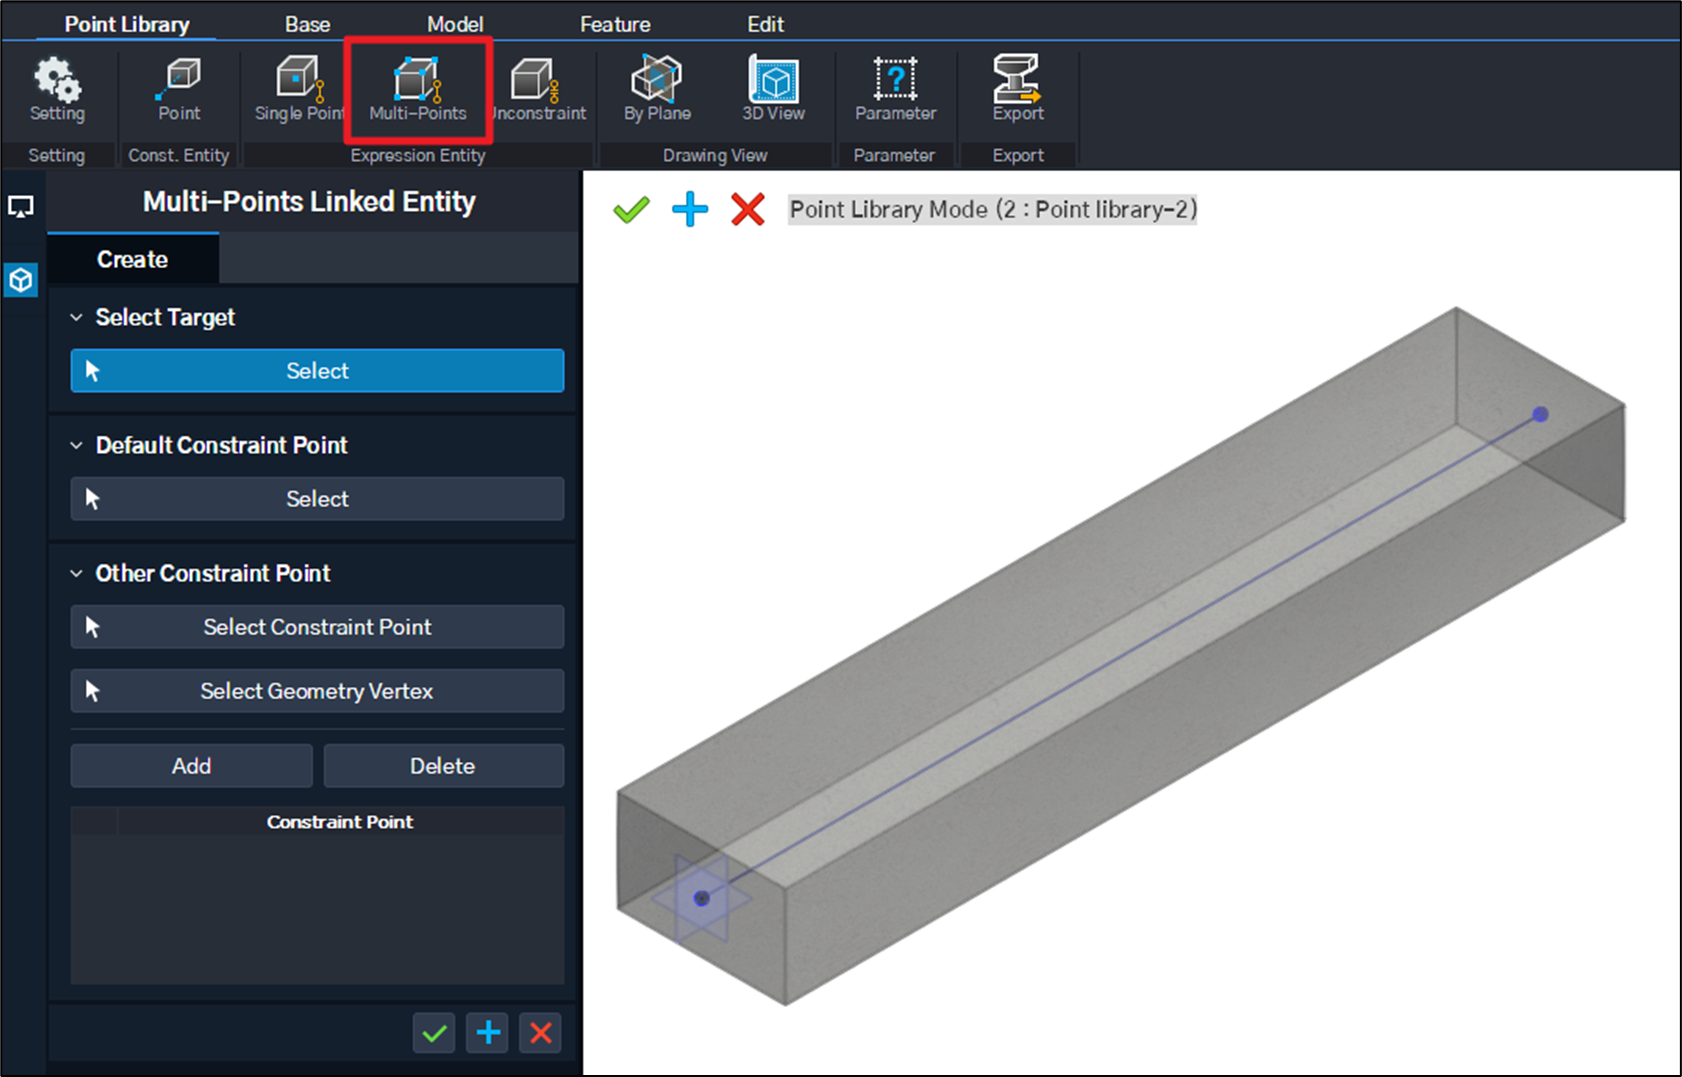Viewport: 1682px width, 1077px height.
Task: Select the Point const. entity tool
Action: [179, 88]
